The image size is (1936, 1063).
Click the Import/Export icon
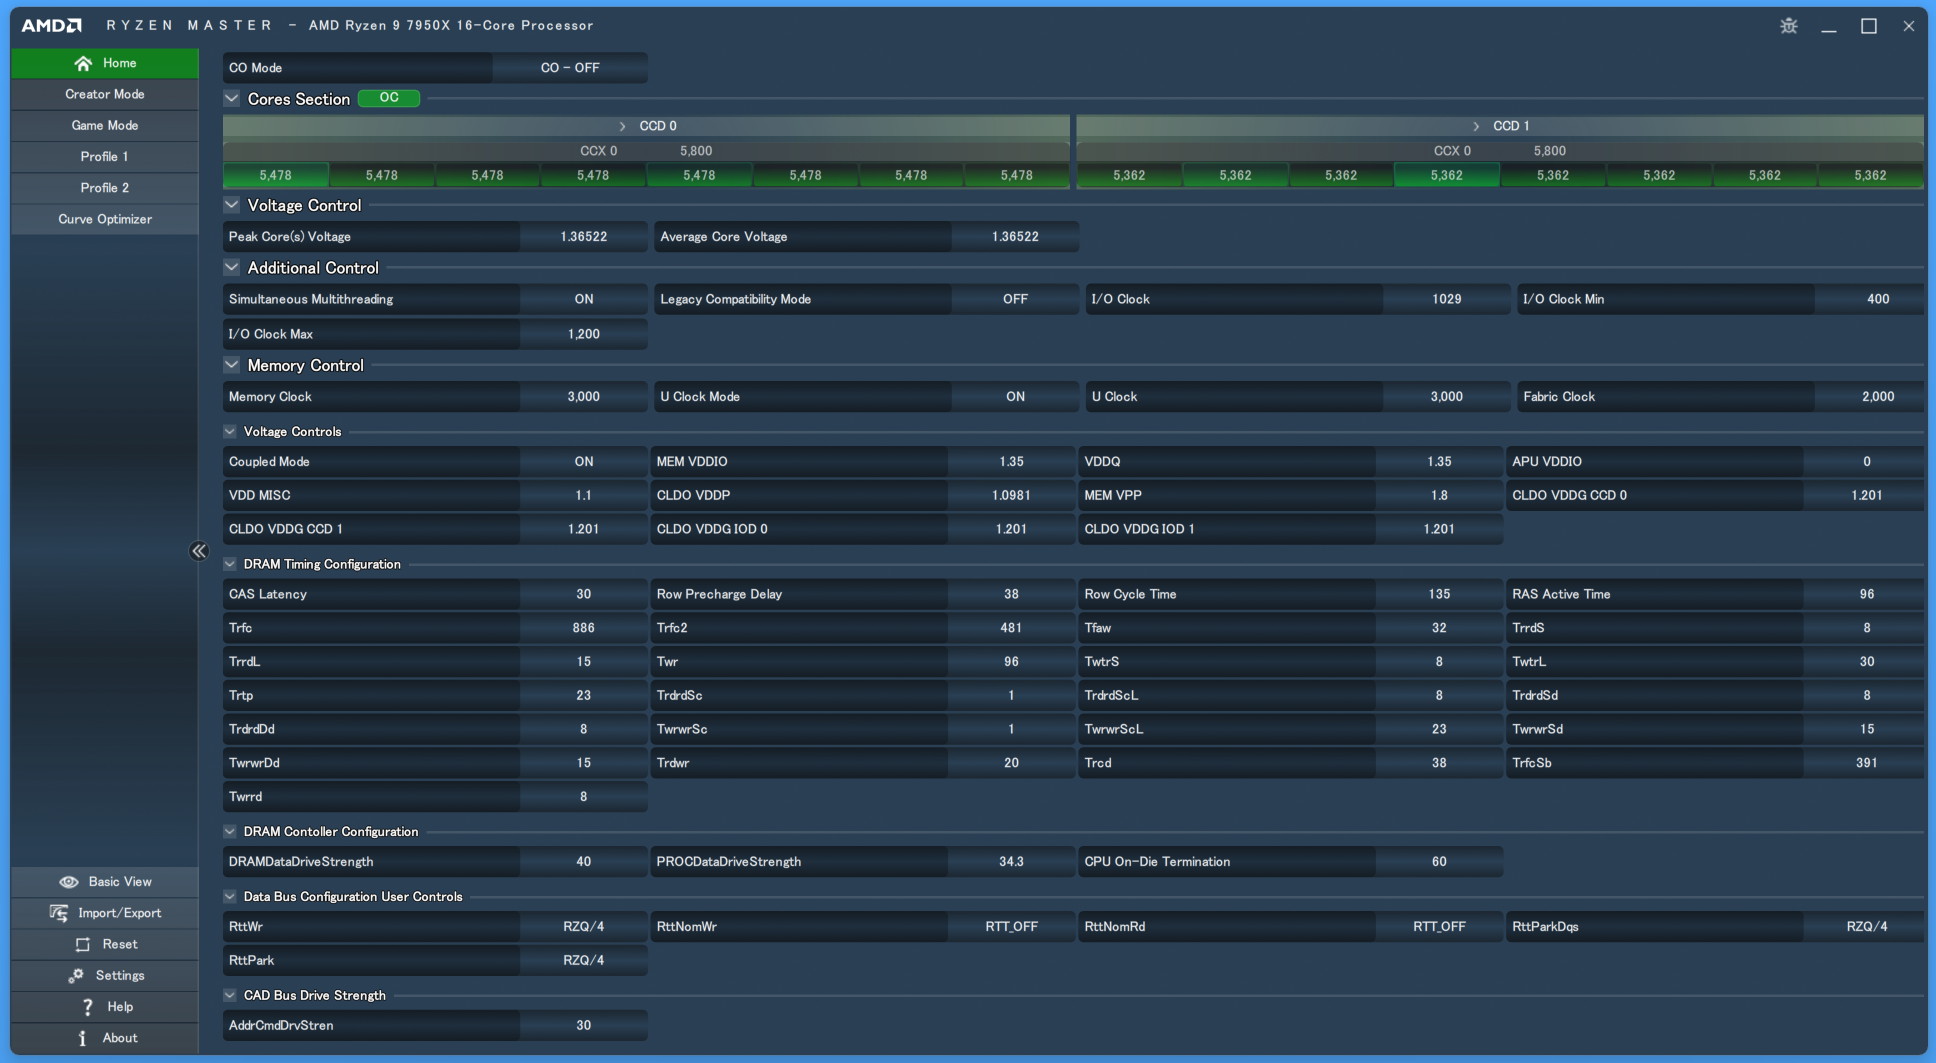coord(59,913)
